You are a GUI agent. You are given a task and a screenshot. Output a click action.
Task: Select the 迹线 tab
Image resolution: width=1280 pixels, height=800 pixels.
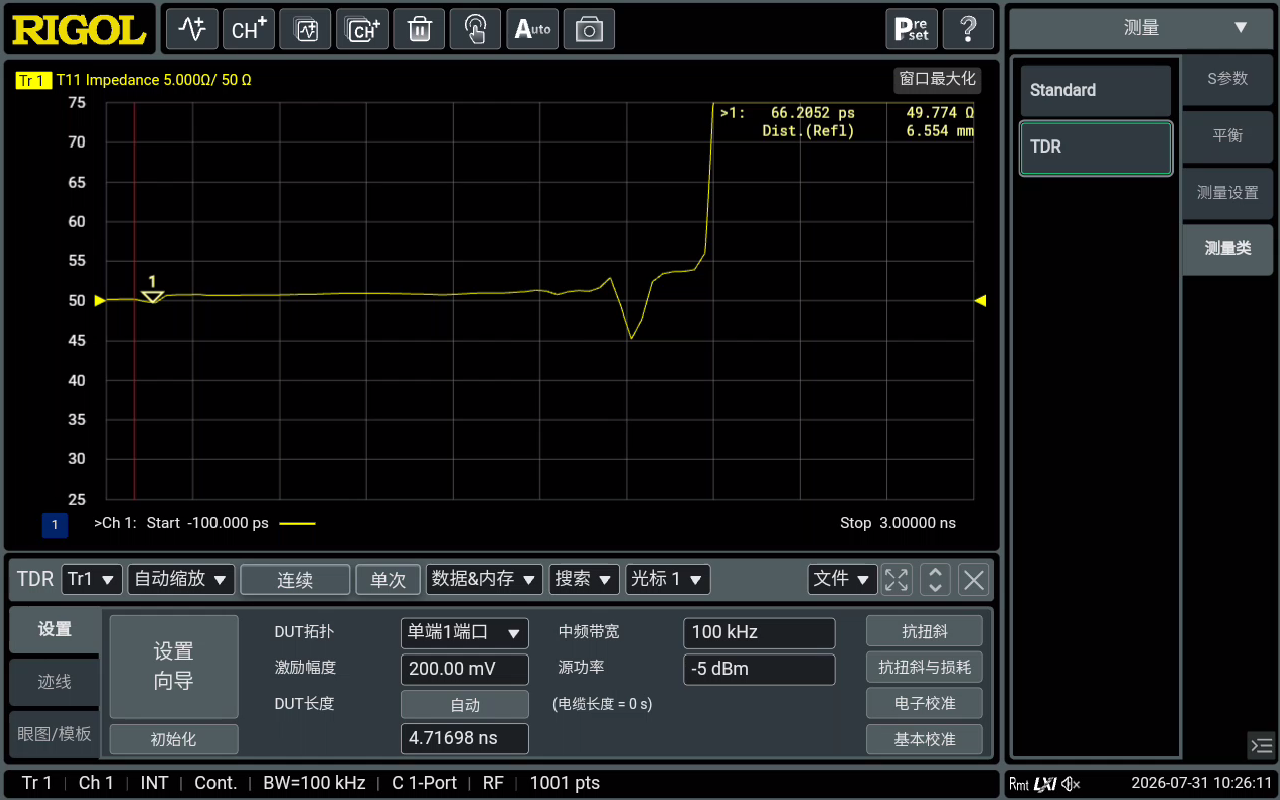[x=55, y=682]
